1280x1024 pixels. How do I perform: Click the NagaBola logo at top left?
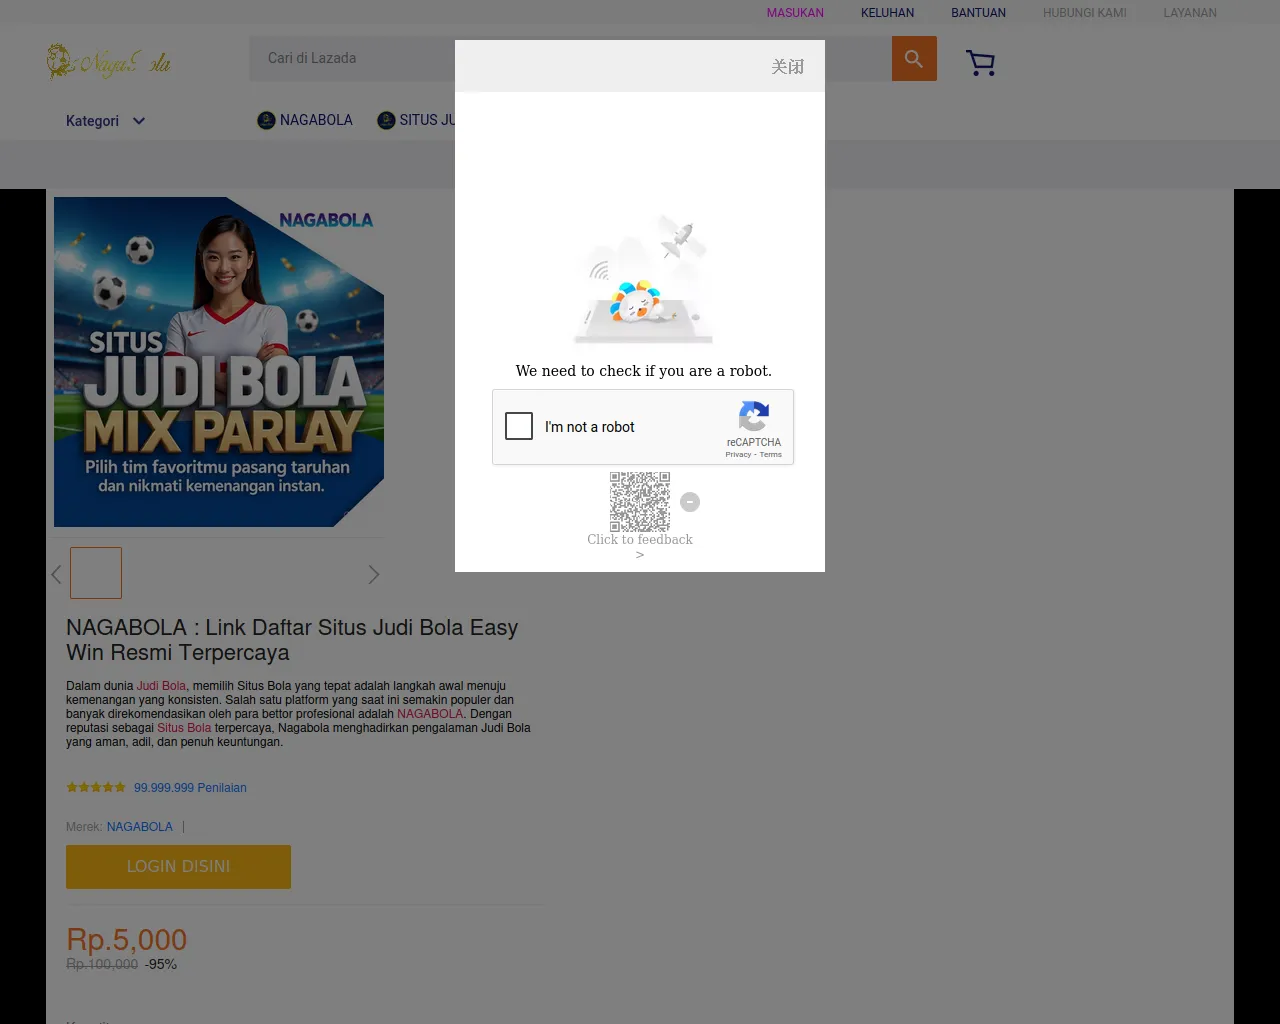(109, 62)
